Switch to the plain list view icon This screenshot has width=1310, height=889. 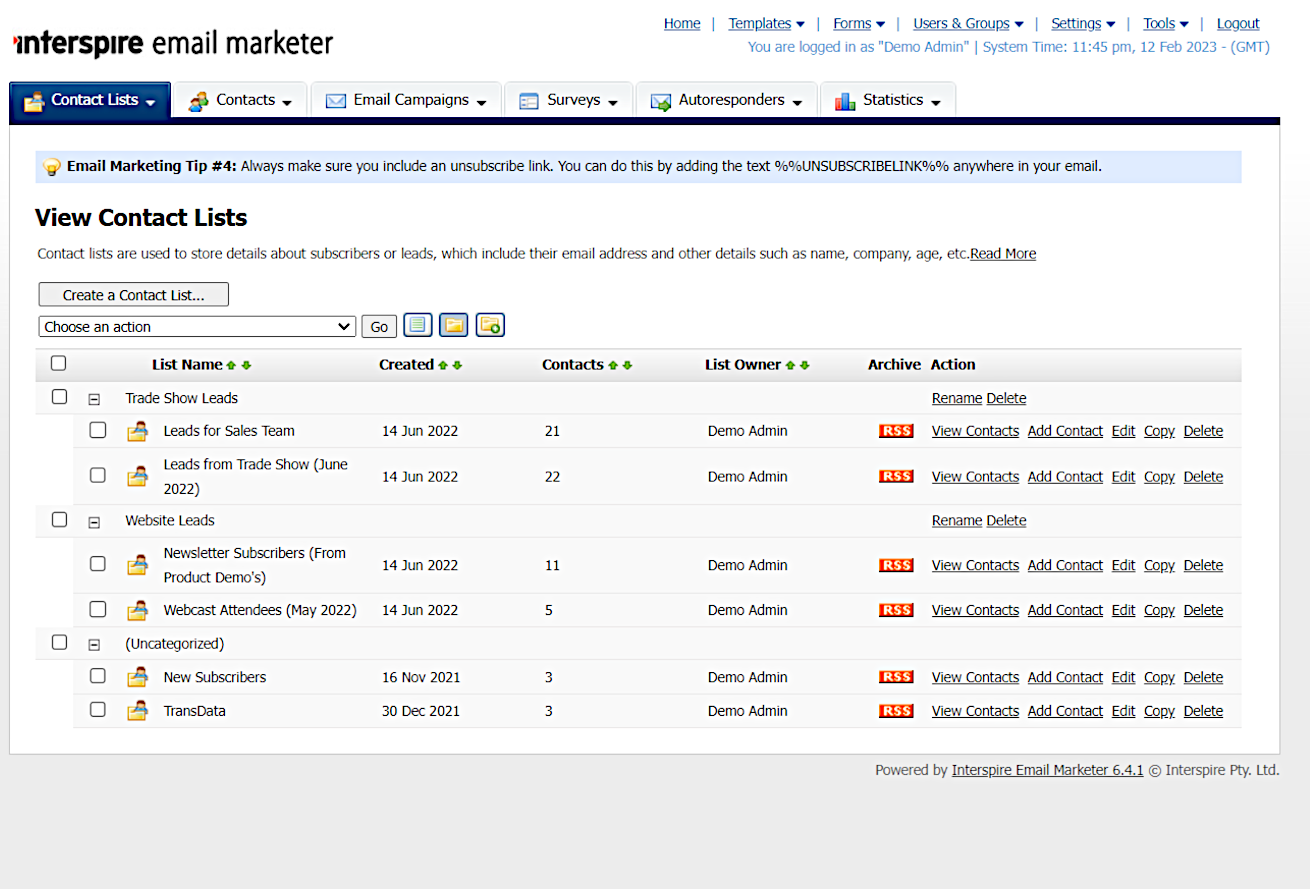(x=418, y=325)
